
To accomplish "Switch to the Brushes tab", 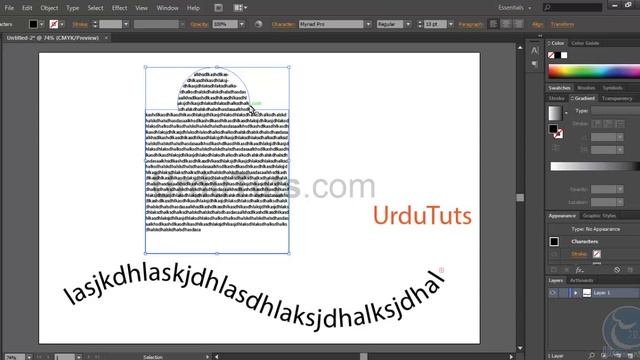I will (586, 88).
